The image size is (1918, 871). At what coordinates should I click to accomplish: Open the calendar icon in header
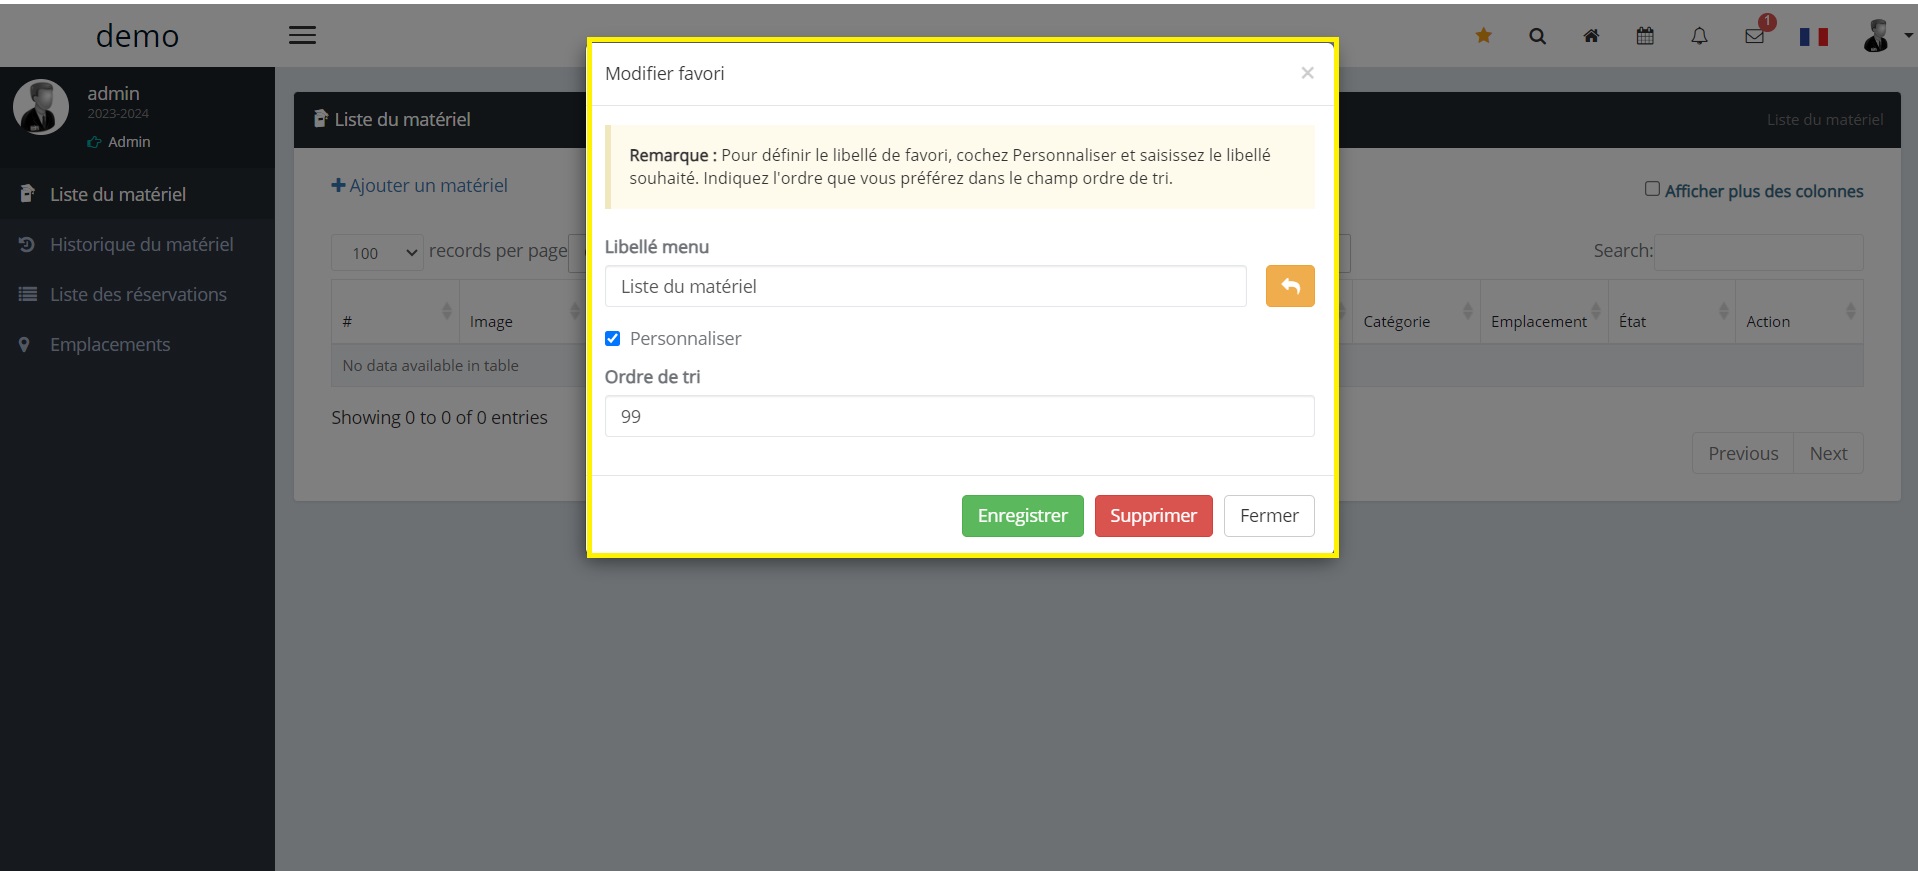[x=1645, y=36]
